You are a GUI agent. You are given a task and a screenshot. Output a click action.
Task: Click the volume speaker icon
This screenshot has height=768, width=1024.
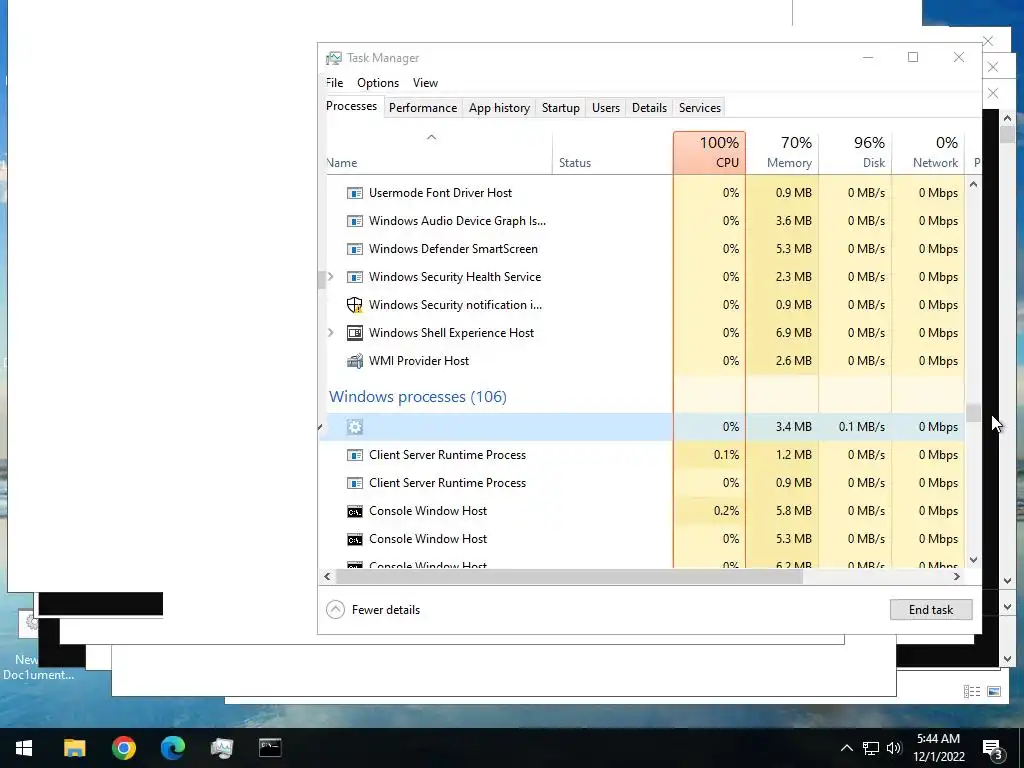[894, 748]
